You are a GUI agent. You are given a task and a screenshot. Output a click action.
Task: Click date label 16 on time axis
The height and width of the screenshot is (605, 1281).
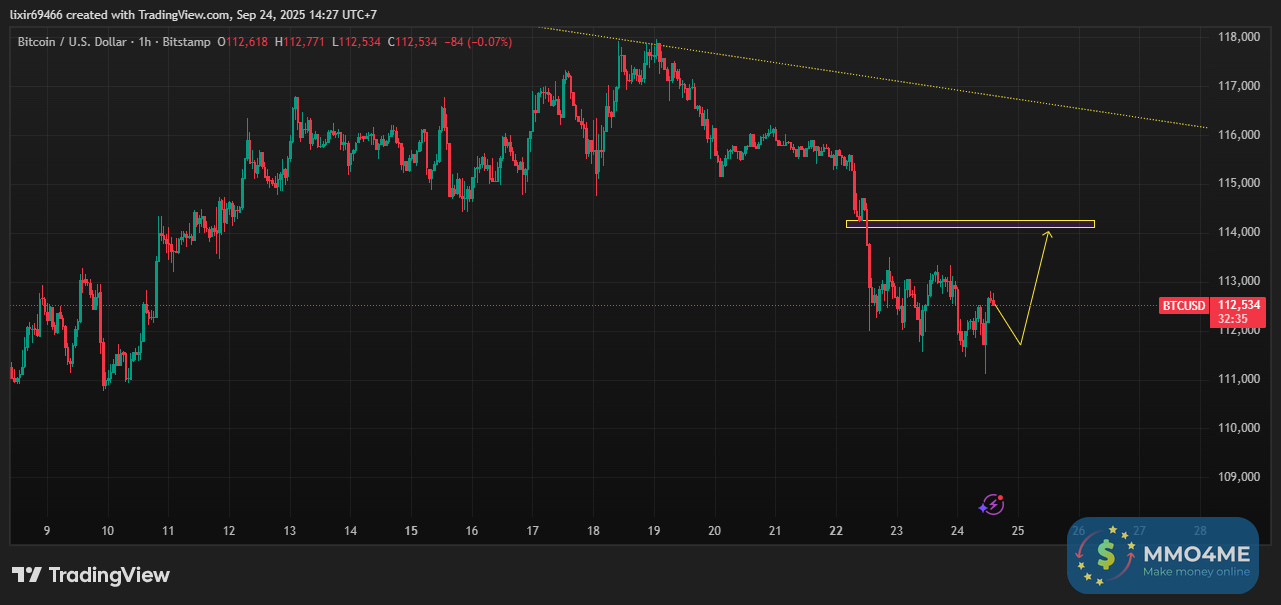[472, 531]
